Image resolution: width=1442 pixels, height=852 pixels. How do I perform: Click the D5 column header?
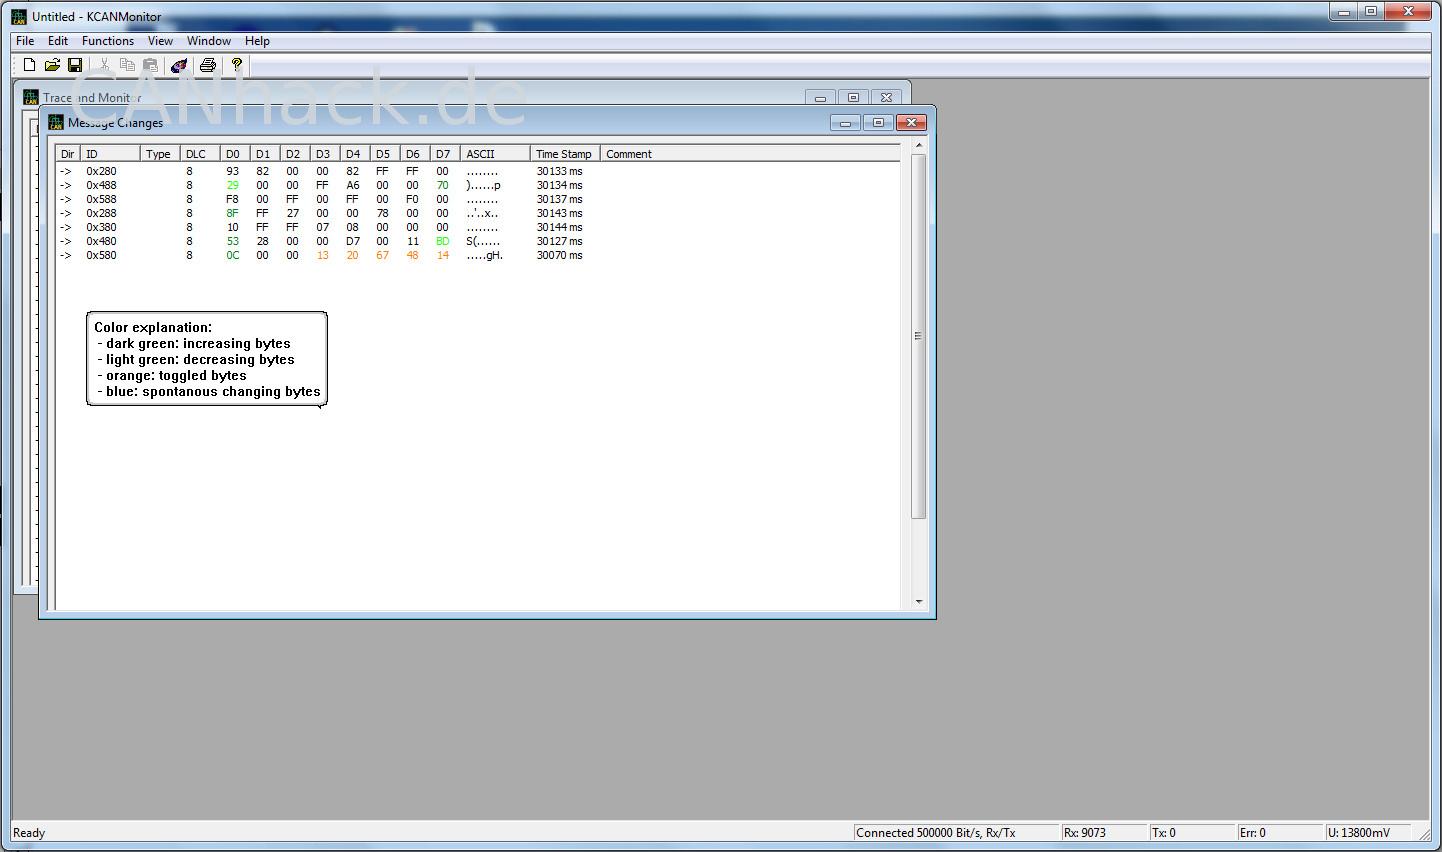point(385,154)
